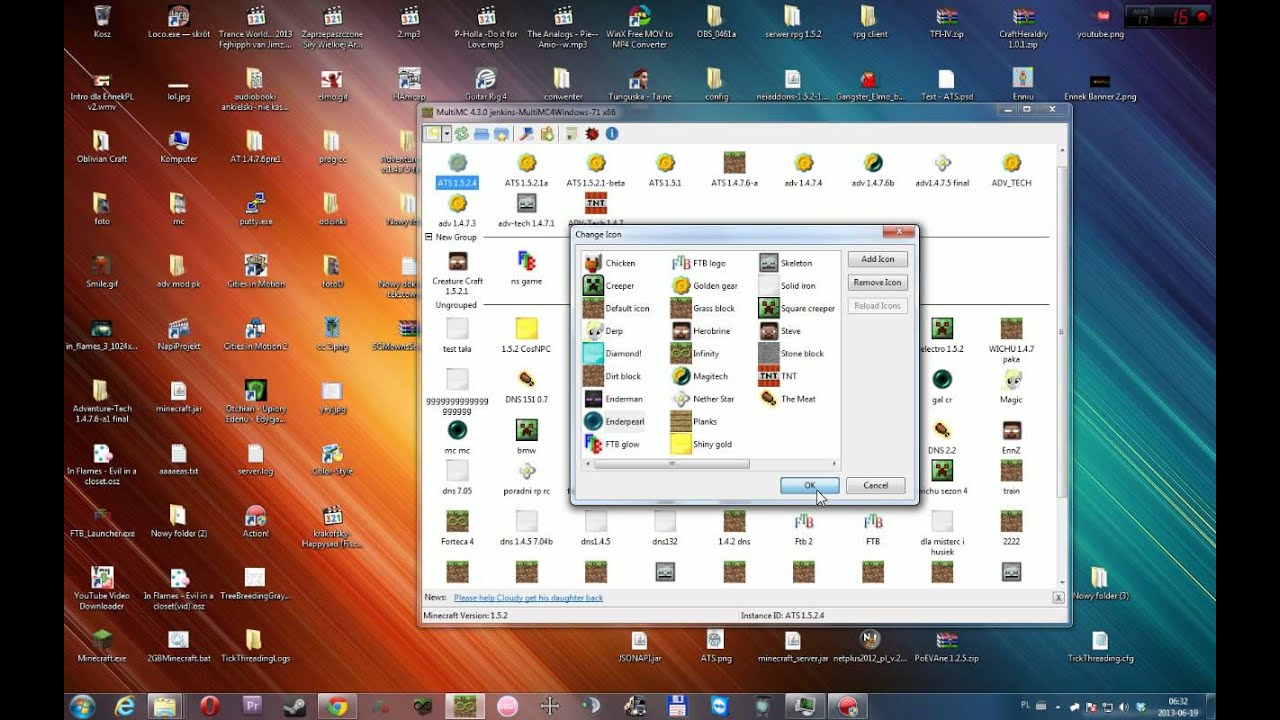Click the refresh instances toolbar icon
Viewport: 1280px width, 720px height.
click(462, 133)
